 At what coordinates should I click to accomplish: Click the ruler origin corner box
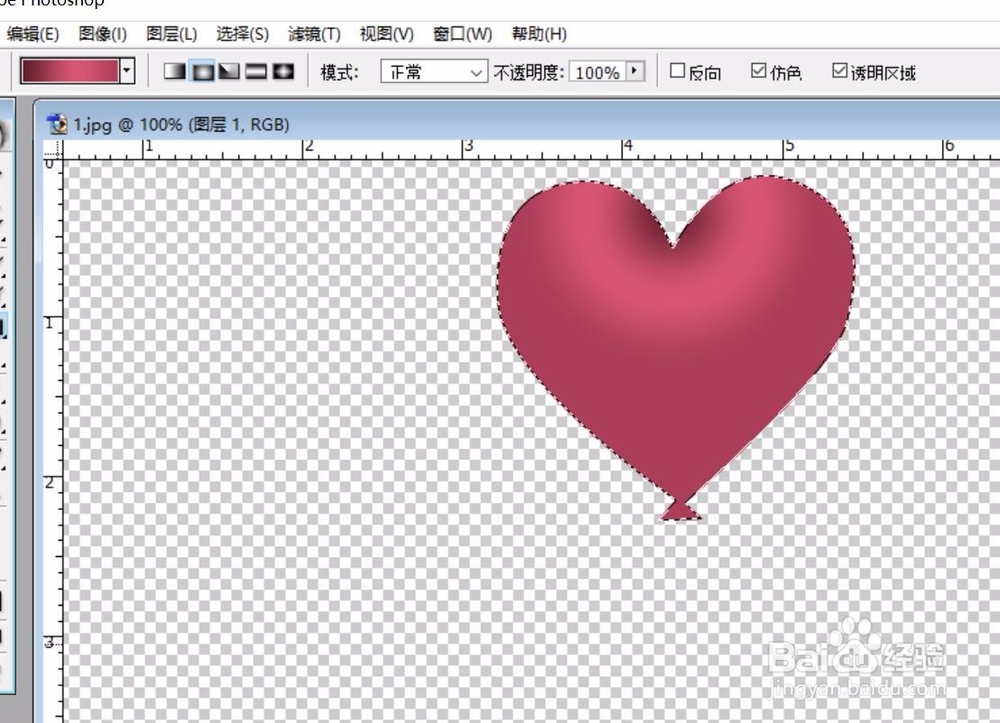(x=53, y=150)
